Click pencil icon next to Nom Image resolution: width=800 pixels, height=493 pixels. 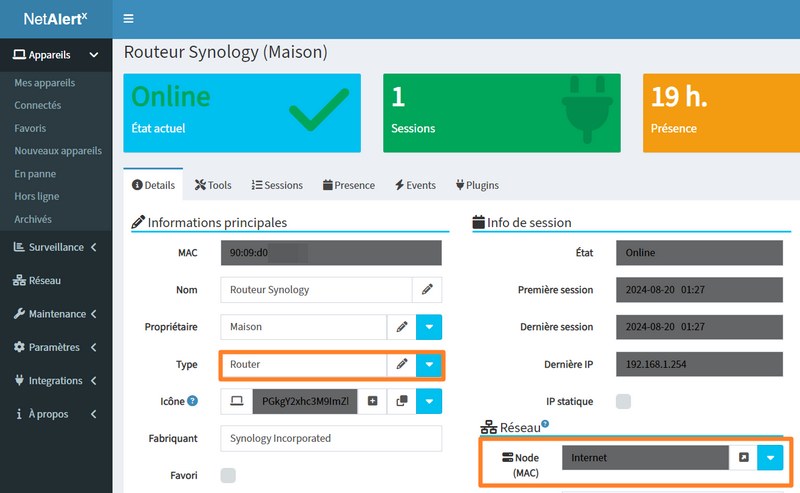[x=427, y=290]
